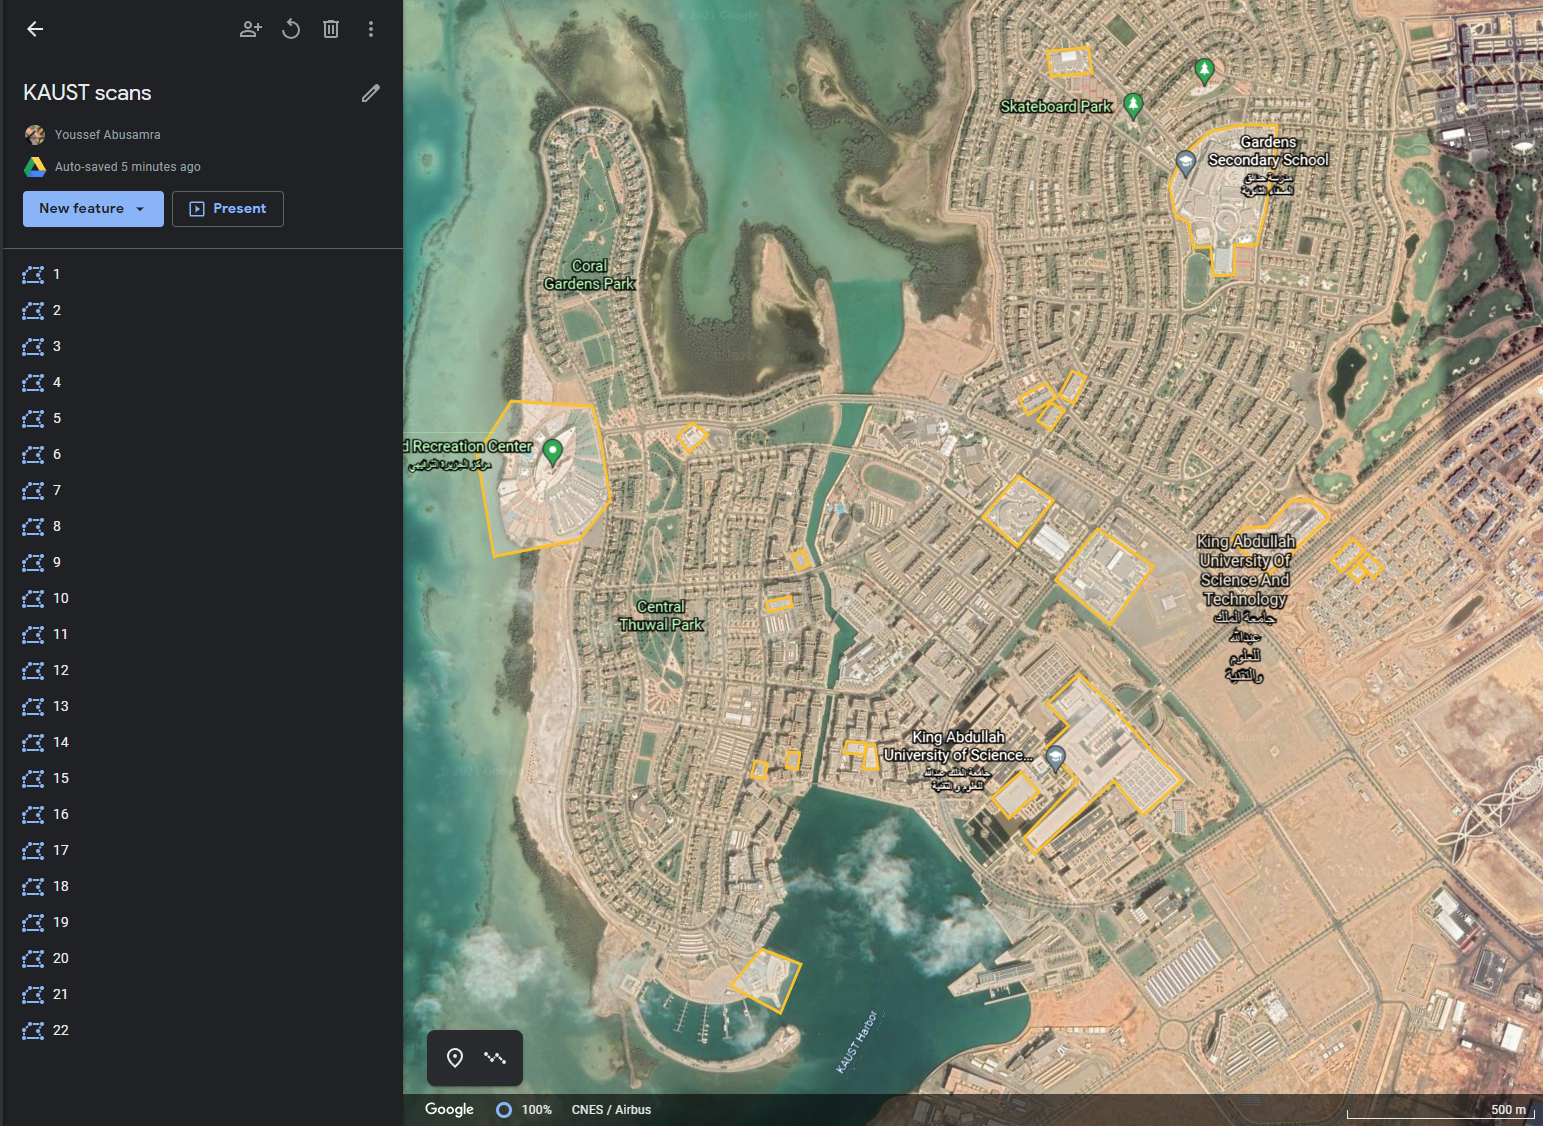This screenshot has height=1126, width=1543.
Task: Select feature 14 in the list
Action: 202,743
